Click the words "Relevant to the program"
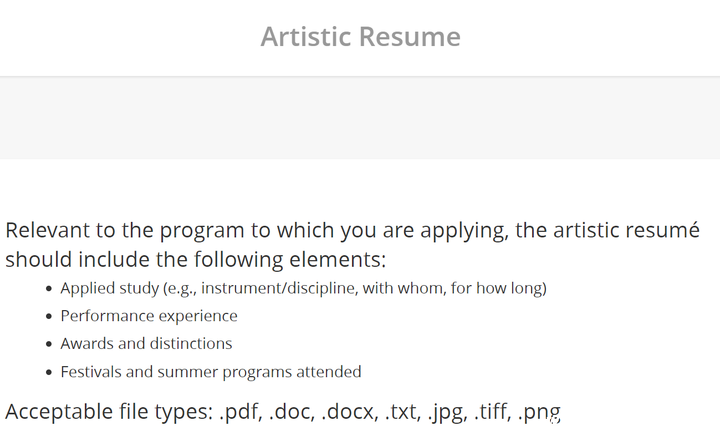720x441 pixels. (125, 231)
